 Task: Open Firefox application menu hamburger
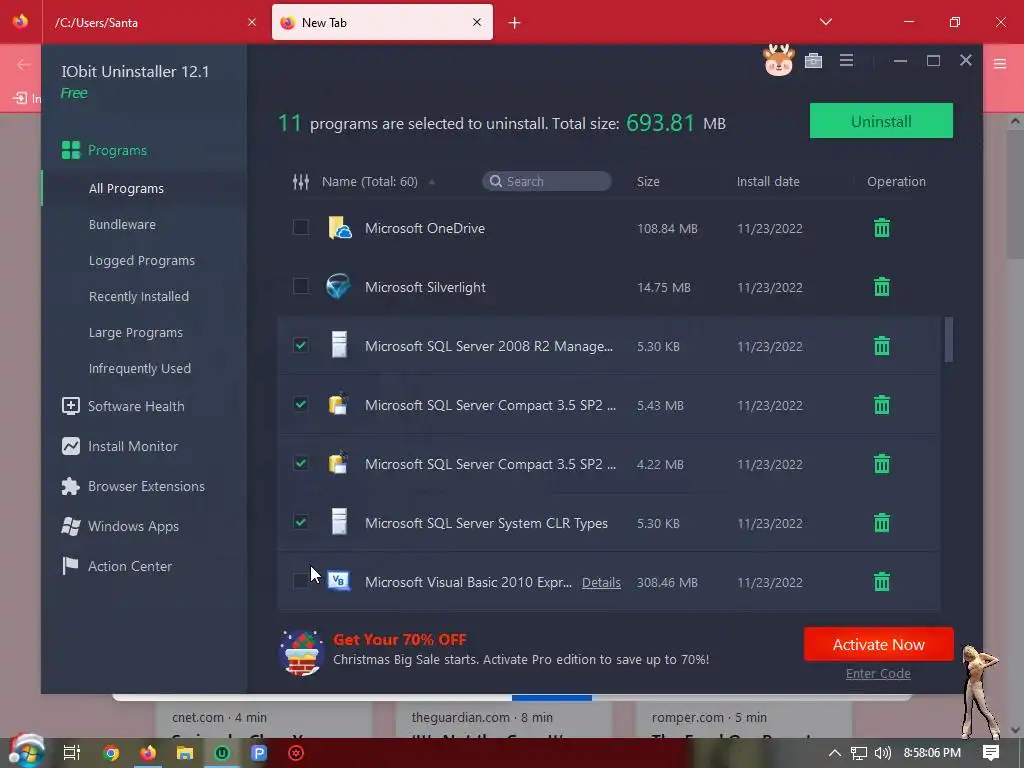(1000, 63)
